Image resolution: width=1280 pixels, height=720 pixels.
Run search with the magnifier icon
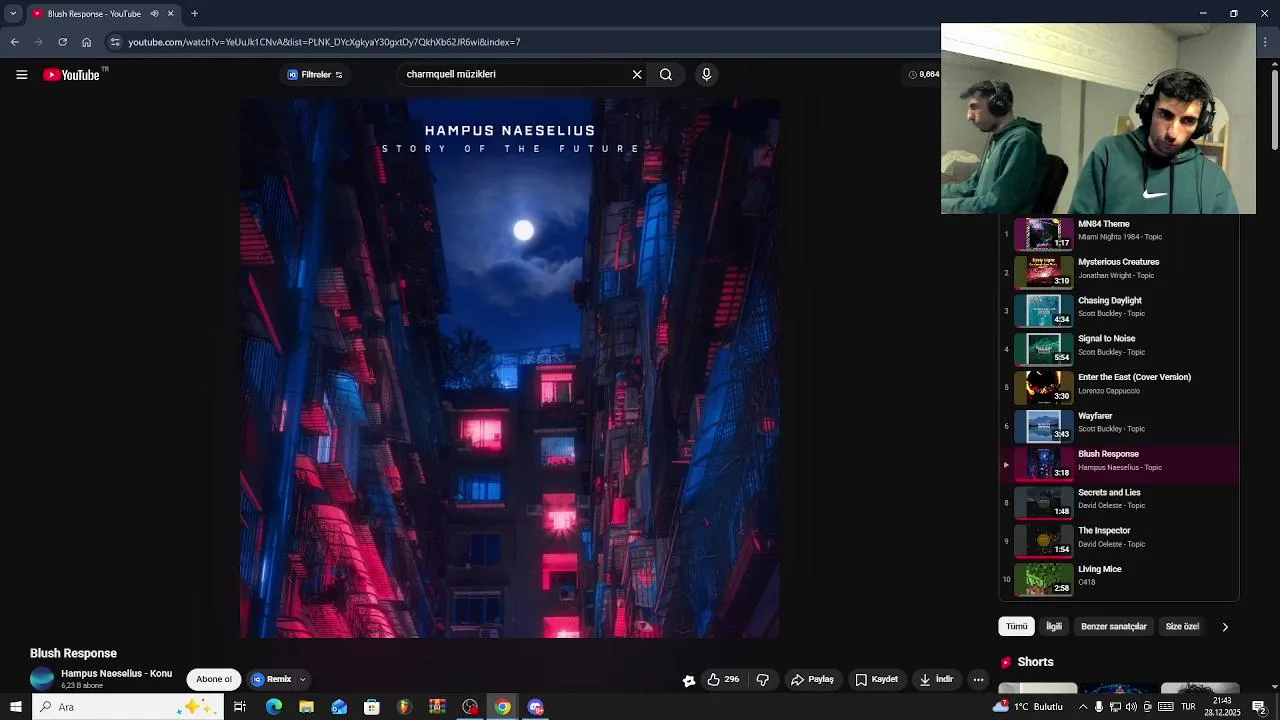pyautogui.click(x=666, y=74)
